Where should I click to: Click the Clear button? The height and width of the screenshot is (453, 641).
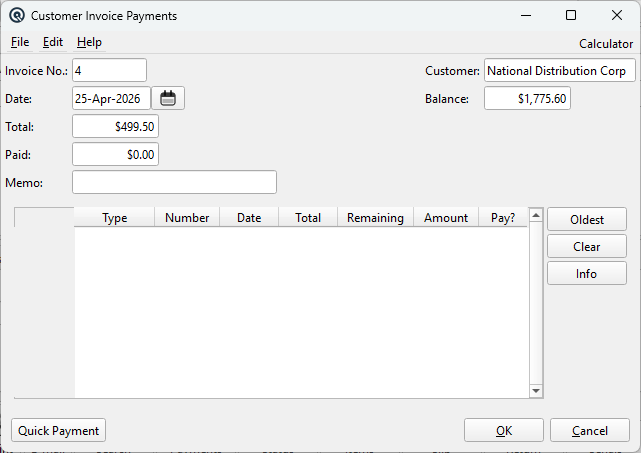pos(587,247)
